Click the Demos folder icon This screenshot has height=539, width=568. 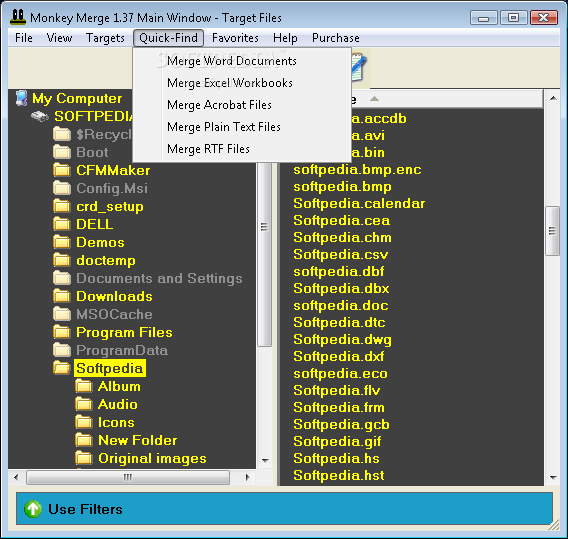[x=62, y=242]
